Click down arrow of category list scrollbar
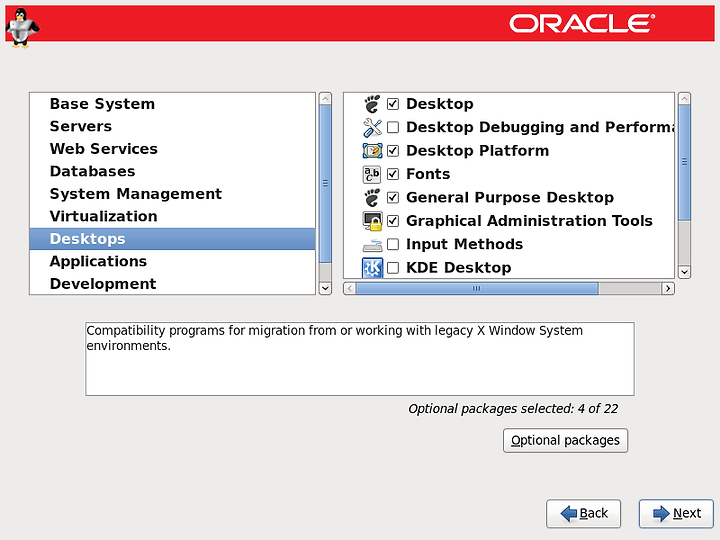The width and height of the screenshot is (720, 540). pyautogui.click(x=325, y=288)
